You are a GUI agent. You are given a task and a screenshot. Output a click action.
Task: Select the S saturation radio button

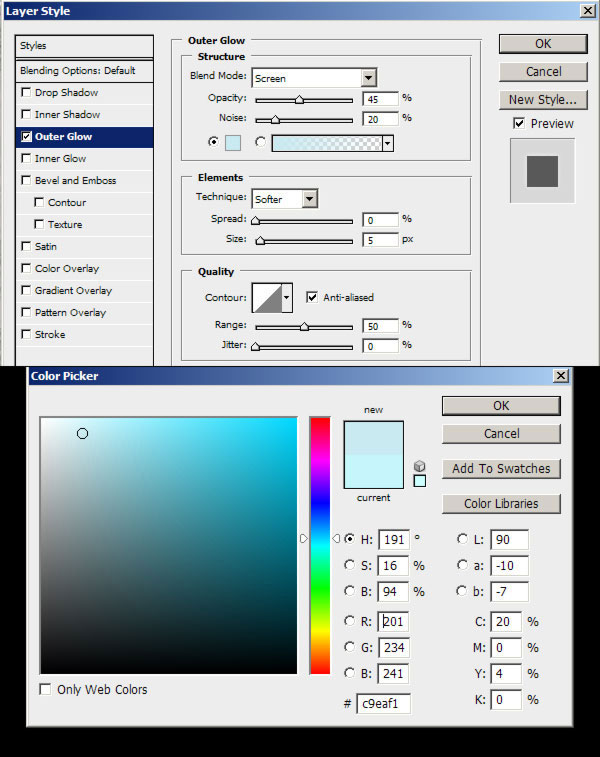click(349, 565)
